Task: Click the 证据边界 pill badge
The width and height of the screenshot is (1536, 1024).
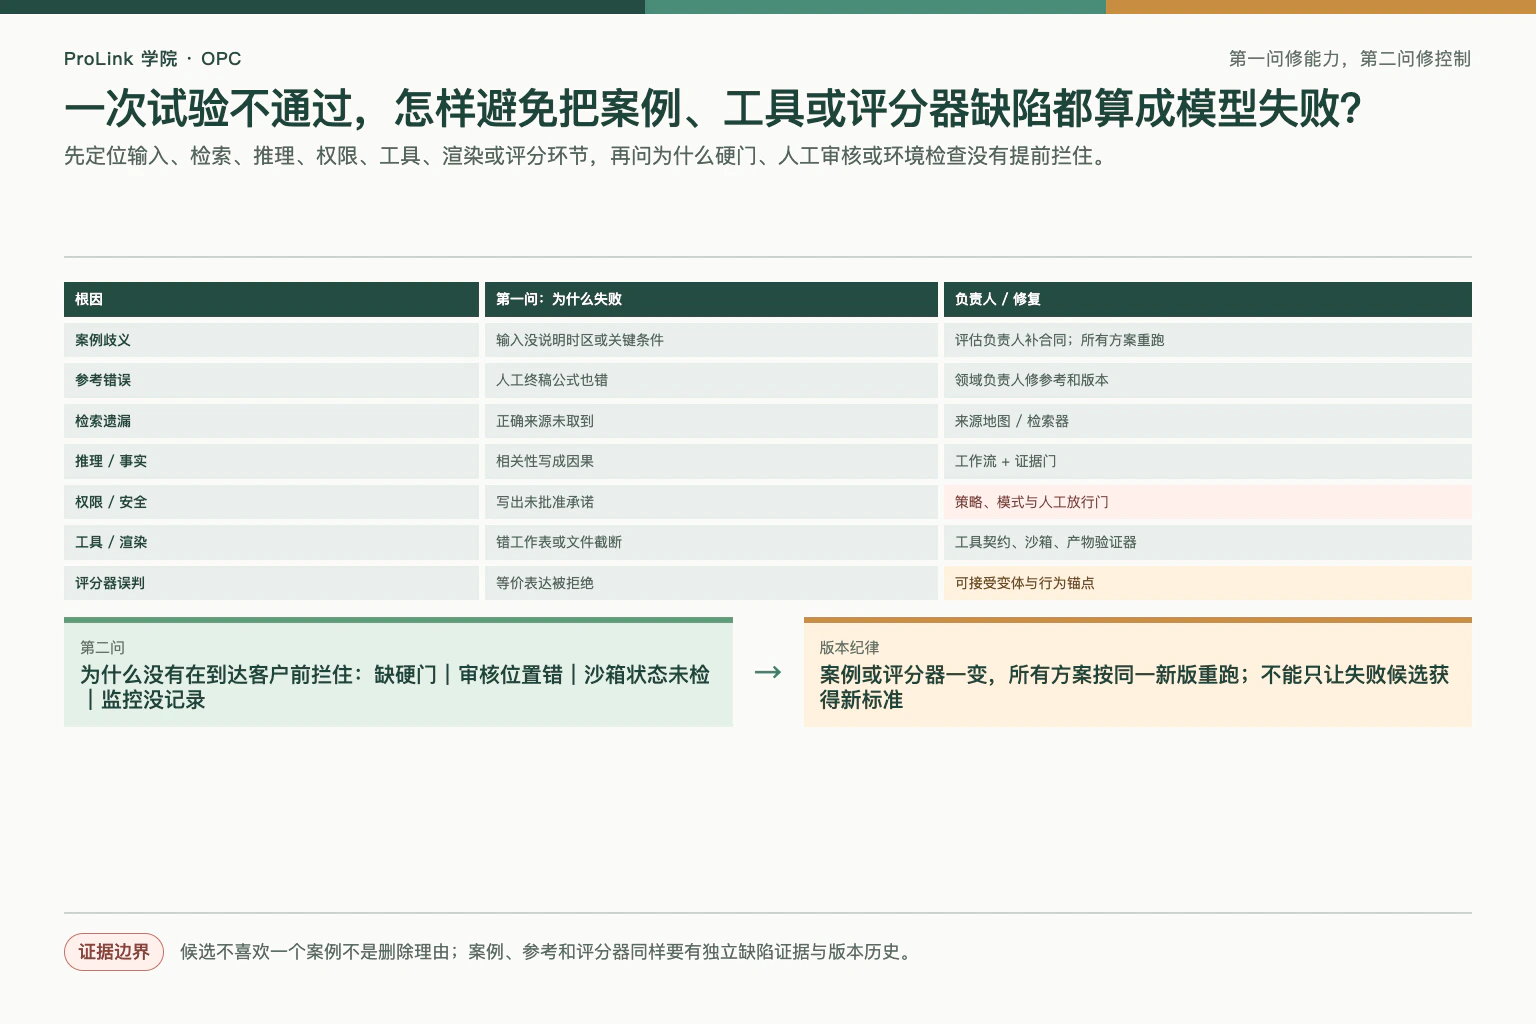Action: point(114,952)
